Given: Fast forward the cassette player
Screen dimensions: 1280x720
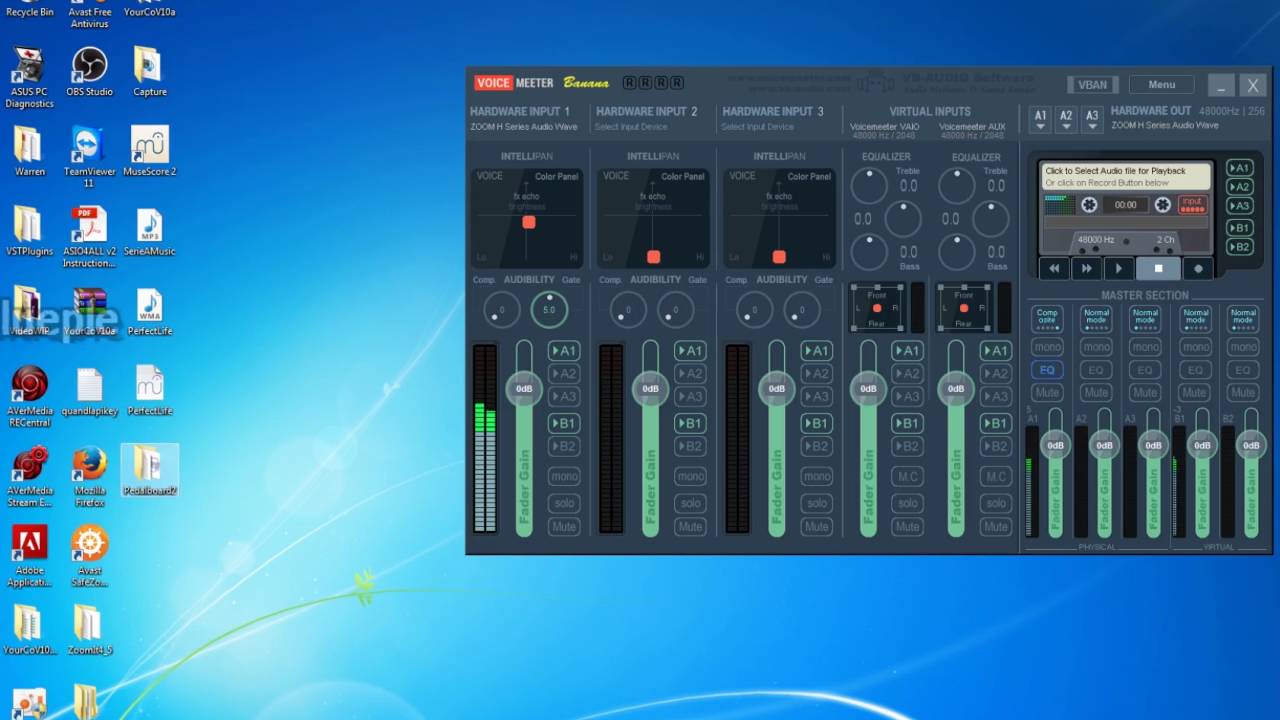Looking at the screenshot, I should click(x=1086, y=268).
